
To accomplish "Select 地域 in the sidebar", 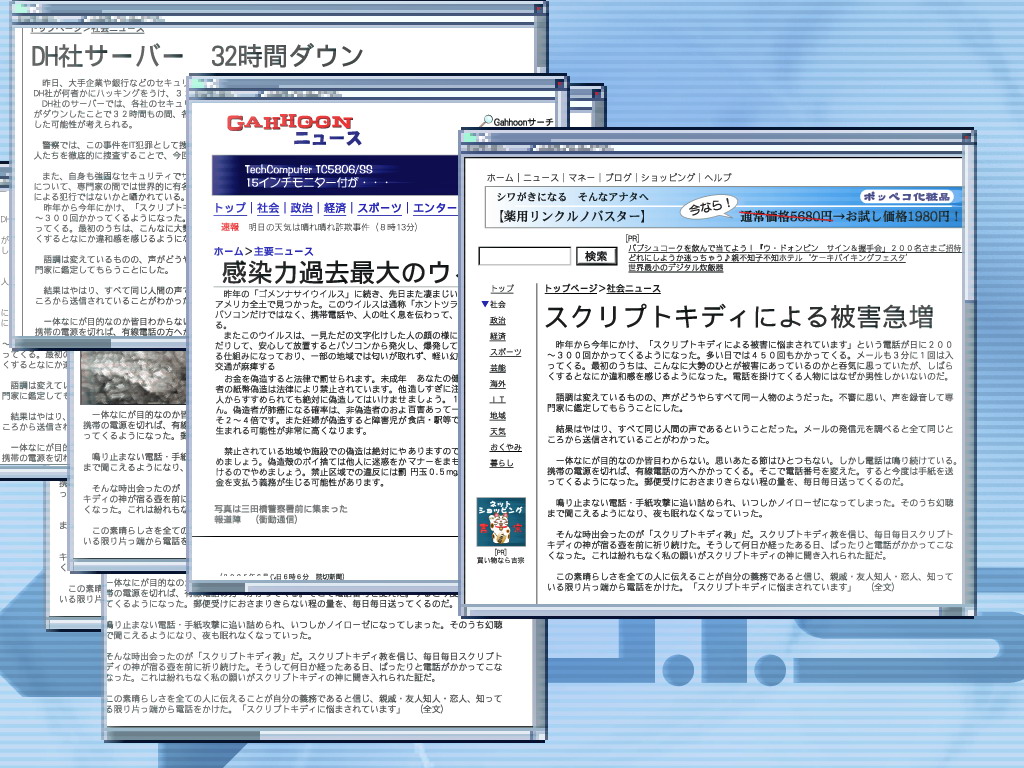I will pyautogui.click(x=498, y=415).
